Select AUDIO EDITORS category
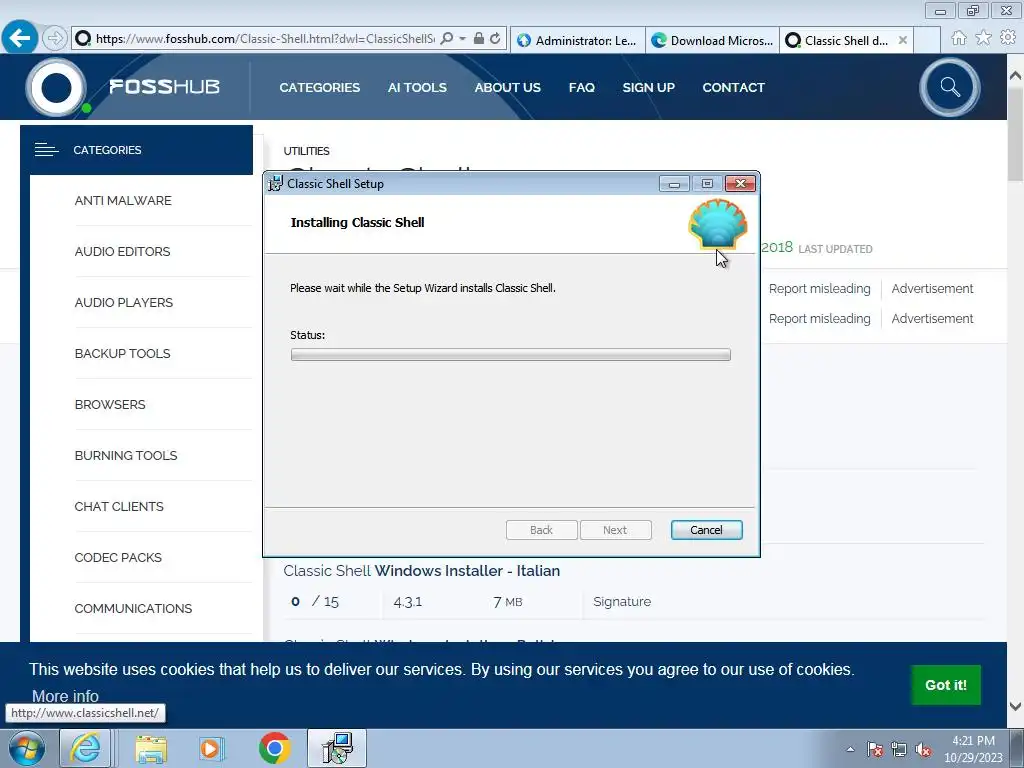The image size is (1024, 768). point(122,251)
